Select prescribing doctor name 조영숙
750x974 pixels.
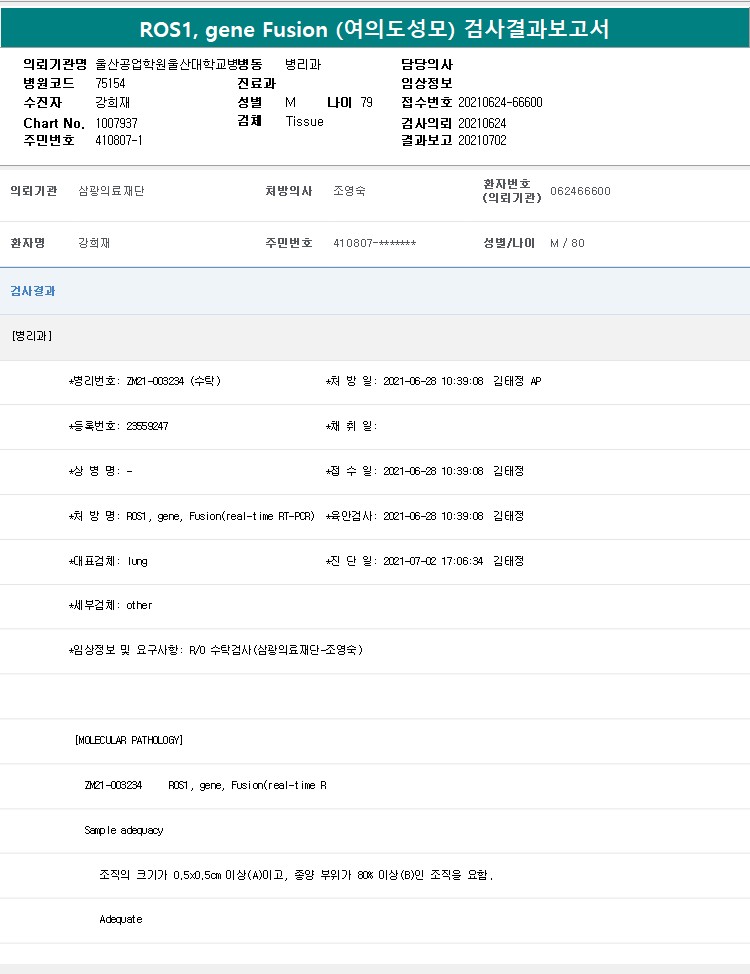pyautogui.click(x=349, y=191)
